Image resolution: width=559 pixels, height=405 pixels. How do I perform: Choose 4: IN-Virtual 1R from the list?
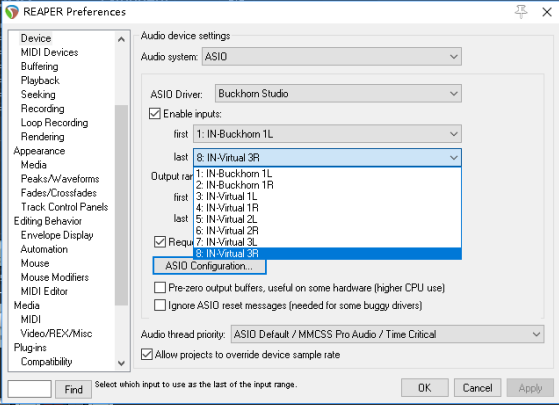(327, 208)
